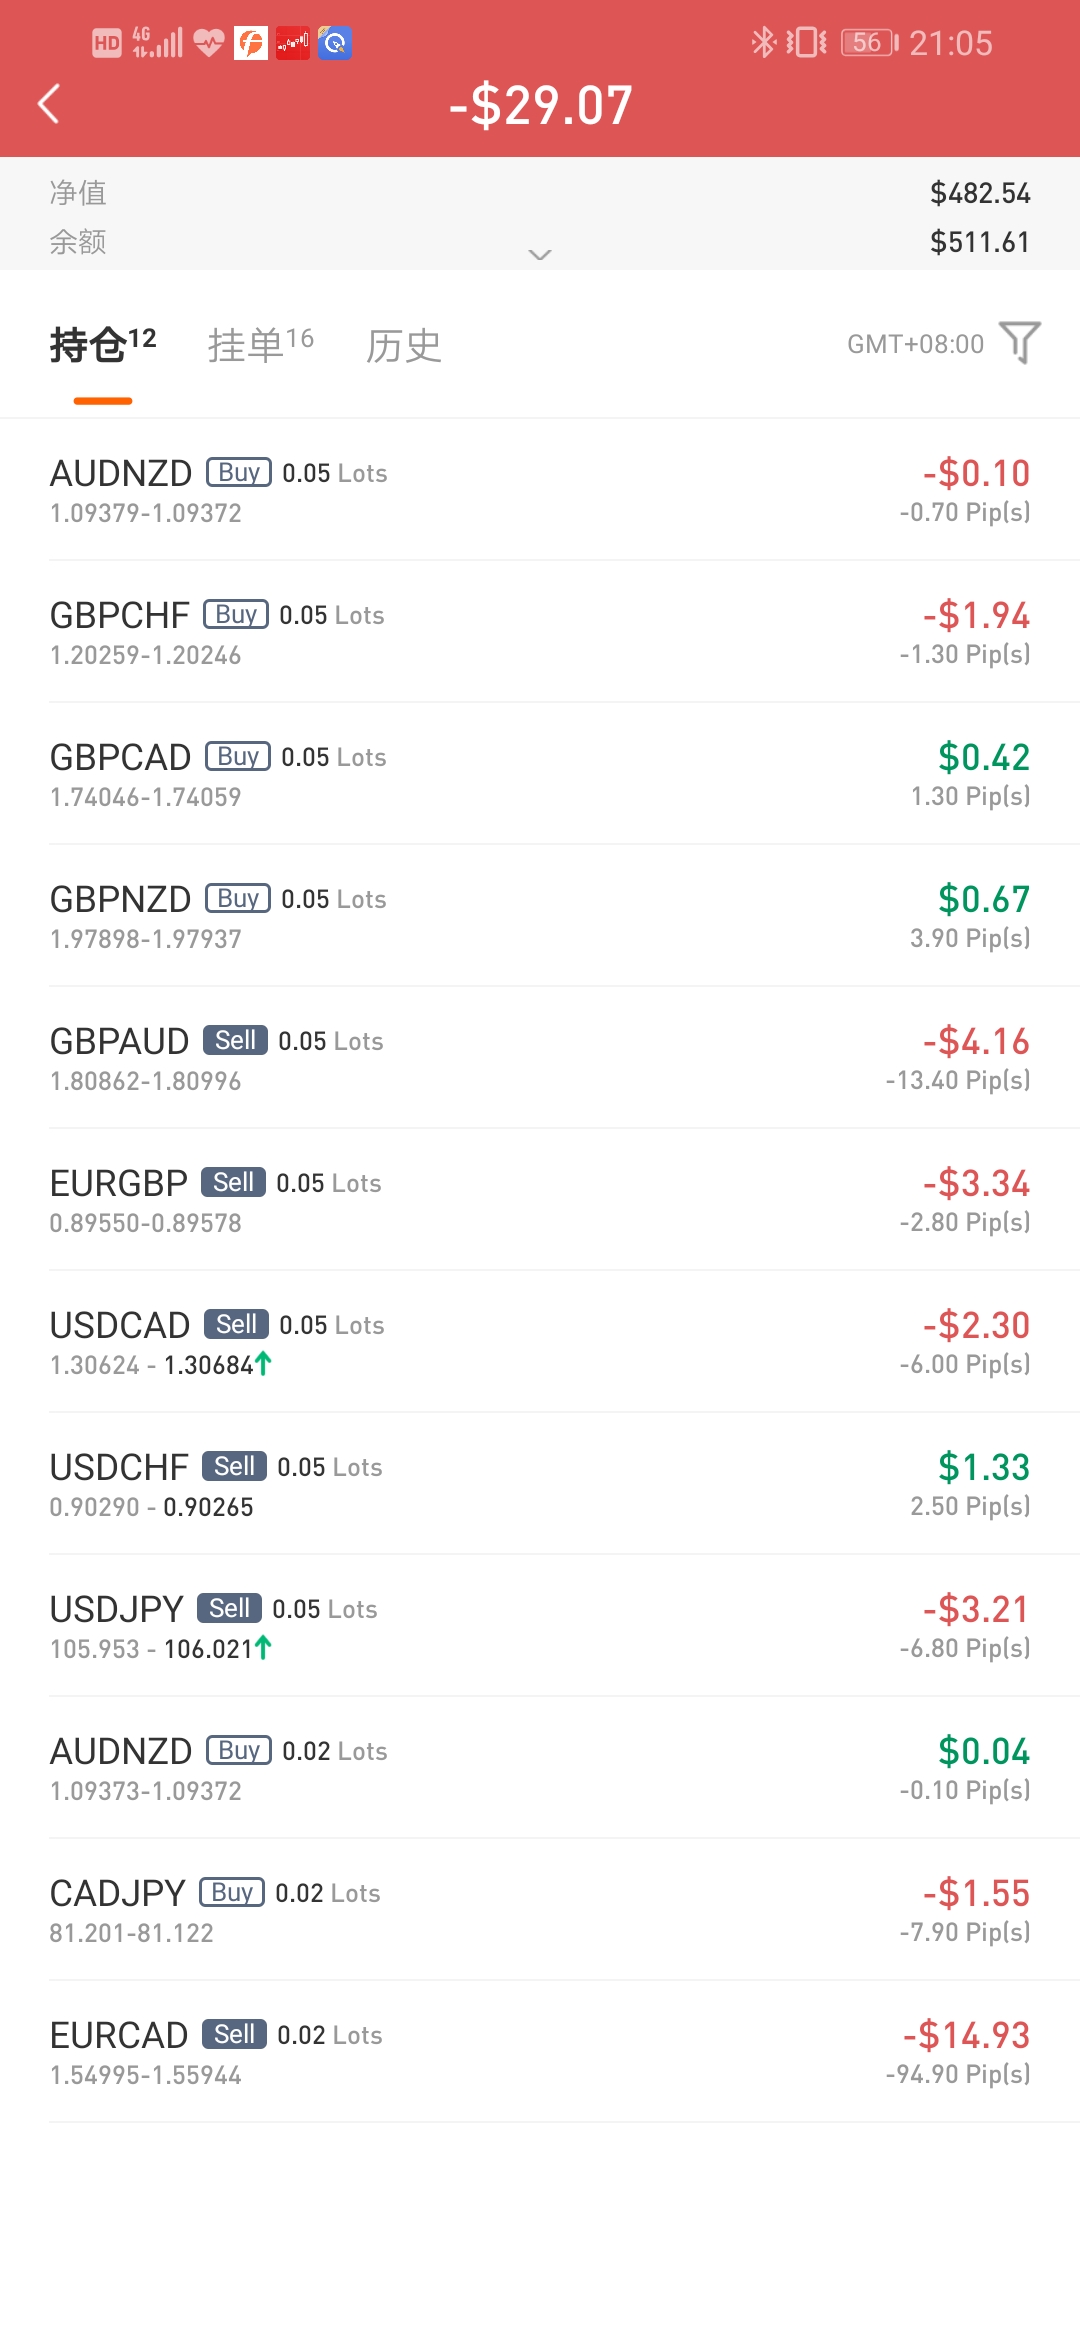Image resolution: width=1080 pixels, height=2340 pixels.
Task: Change the GMT+08:00 timezone setting
Action: pyautogui.click(x=915, y=344)
